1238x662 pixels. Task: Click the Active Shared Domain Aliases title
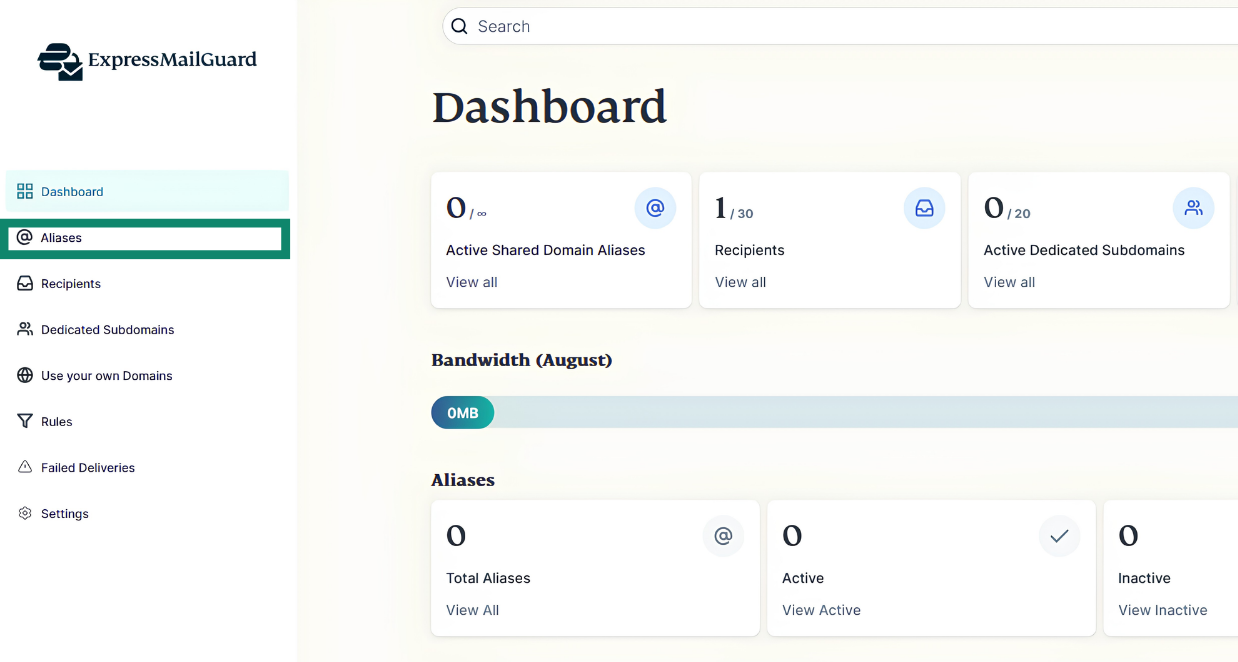tap(546, 250)
